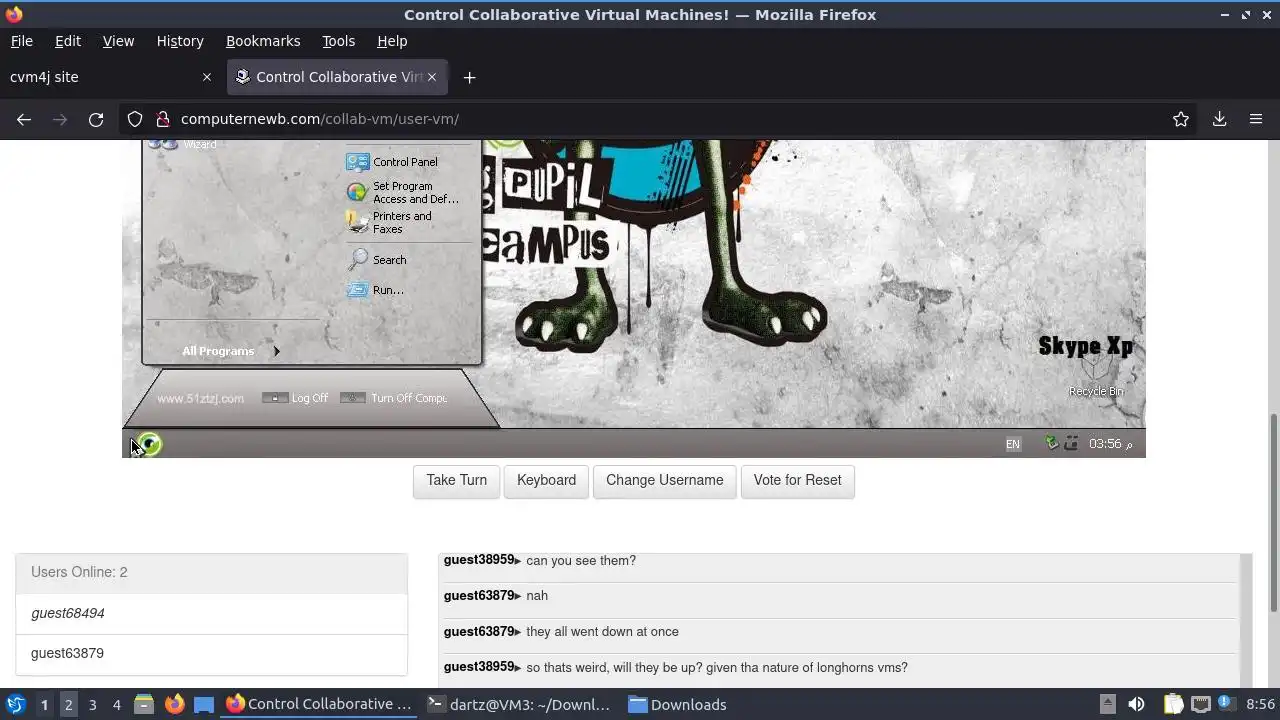The height and width of the screenshot is (720, 1280).
Task: Open the Firefox hamburger application menu
Action: [1256, 119]
